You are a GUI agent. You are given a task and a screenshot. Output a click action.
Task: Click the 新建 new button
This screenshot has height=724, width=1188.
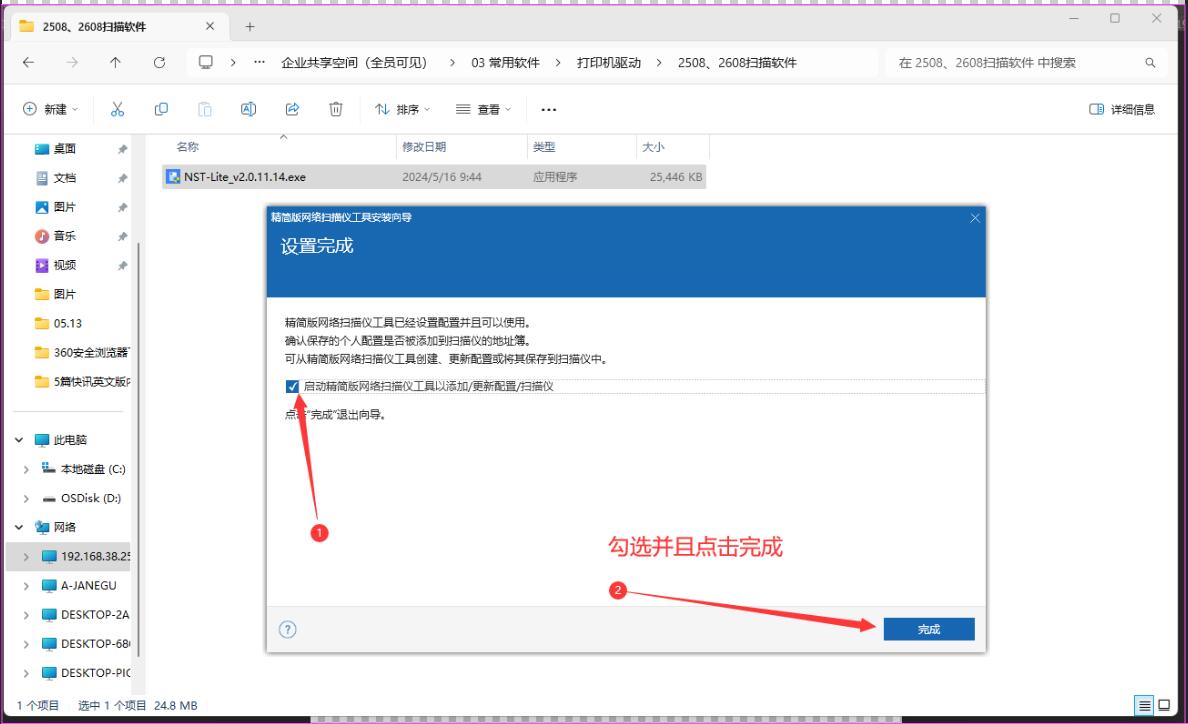(x=50, y=109)
